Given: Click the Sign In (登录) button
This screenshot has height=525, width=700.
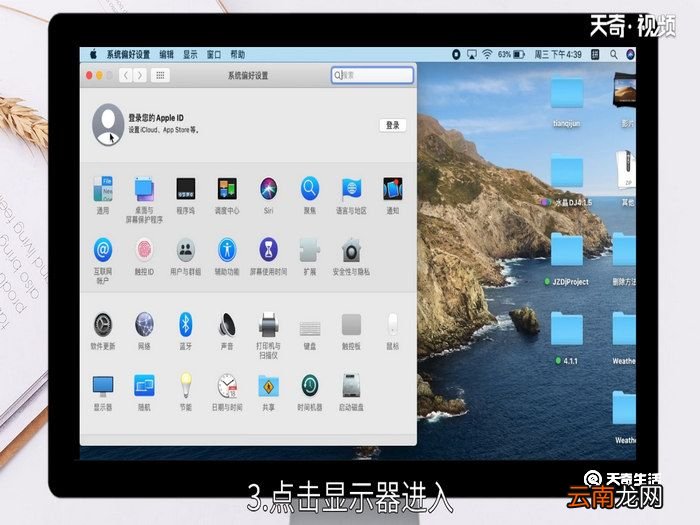Looking at the screenshot, I should [393, 125].
